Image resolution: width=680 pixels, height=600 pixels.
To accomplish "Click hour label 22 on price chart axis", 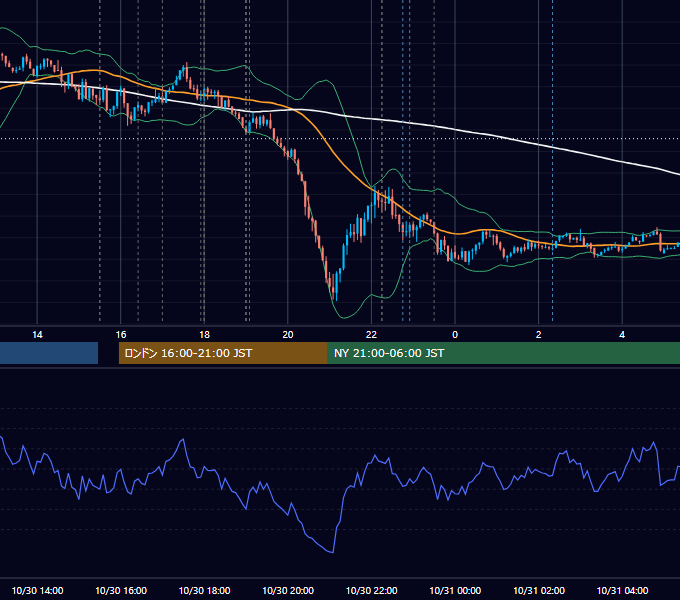I will click(x=371, y=335).
